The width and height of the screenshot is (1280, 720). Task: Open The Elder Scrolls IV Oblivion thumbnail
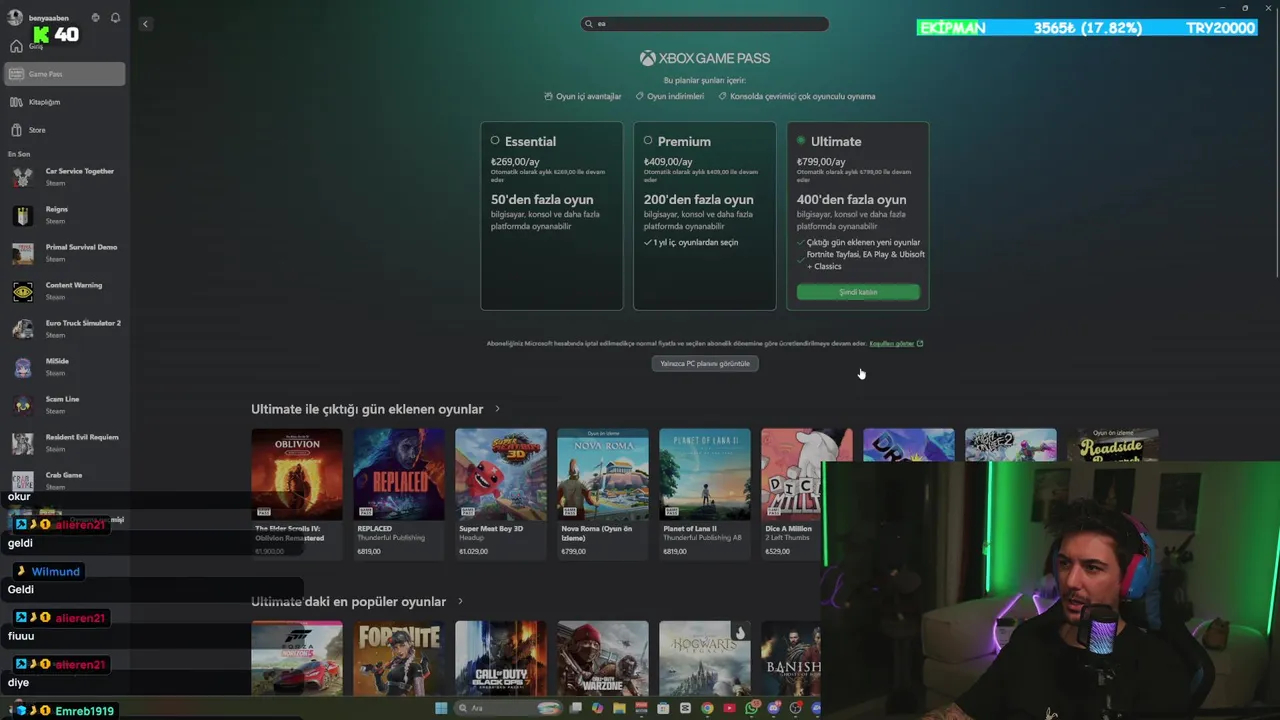coord(297,474)
